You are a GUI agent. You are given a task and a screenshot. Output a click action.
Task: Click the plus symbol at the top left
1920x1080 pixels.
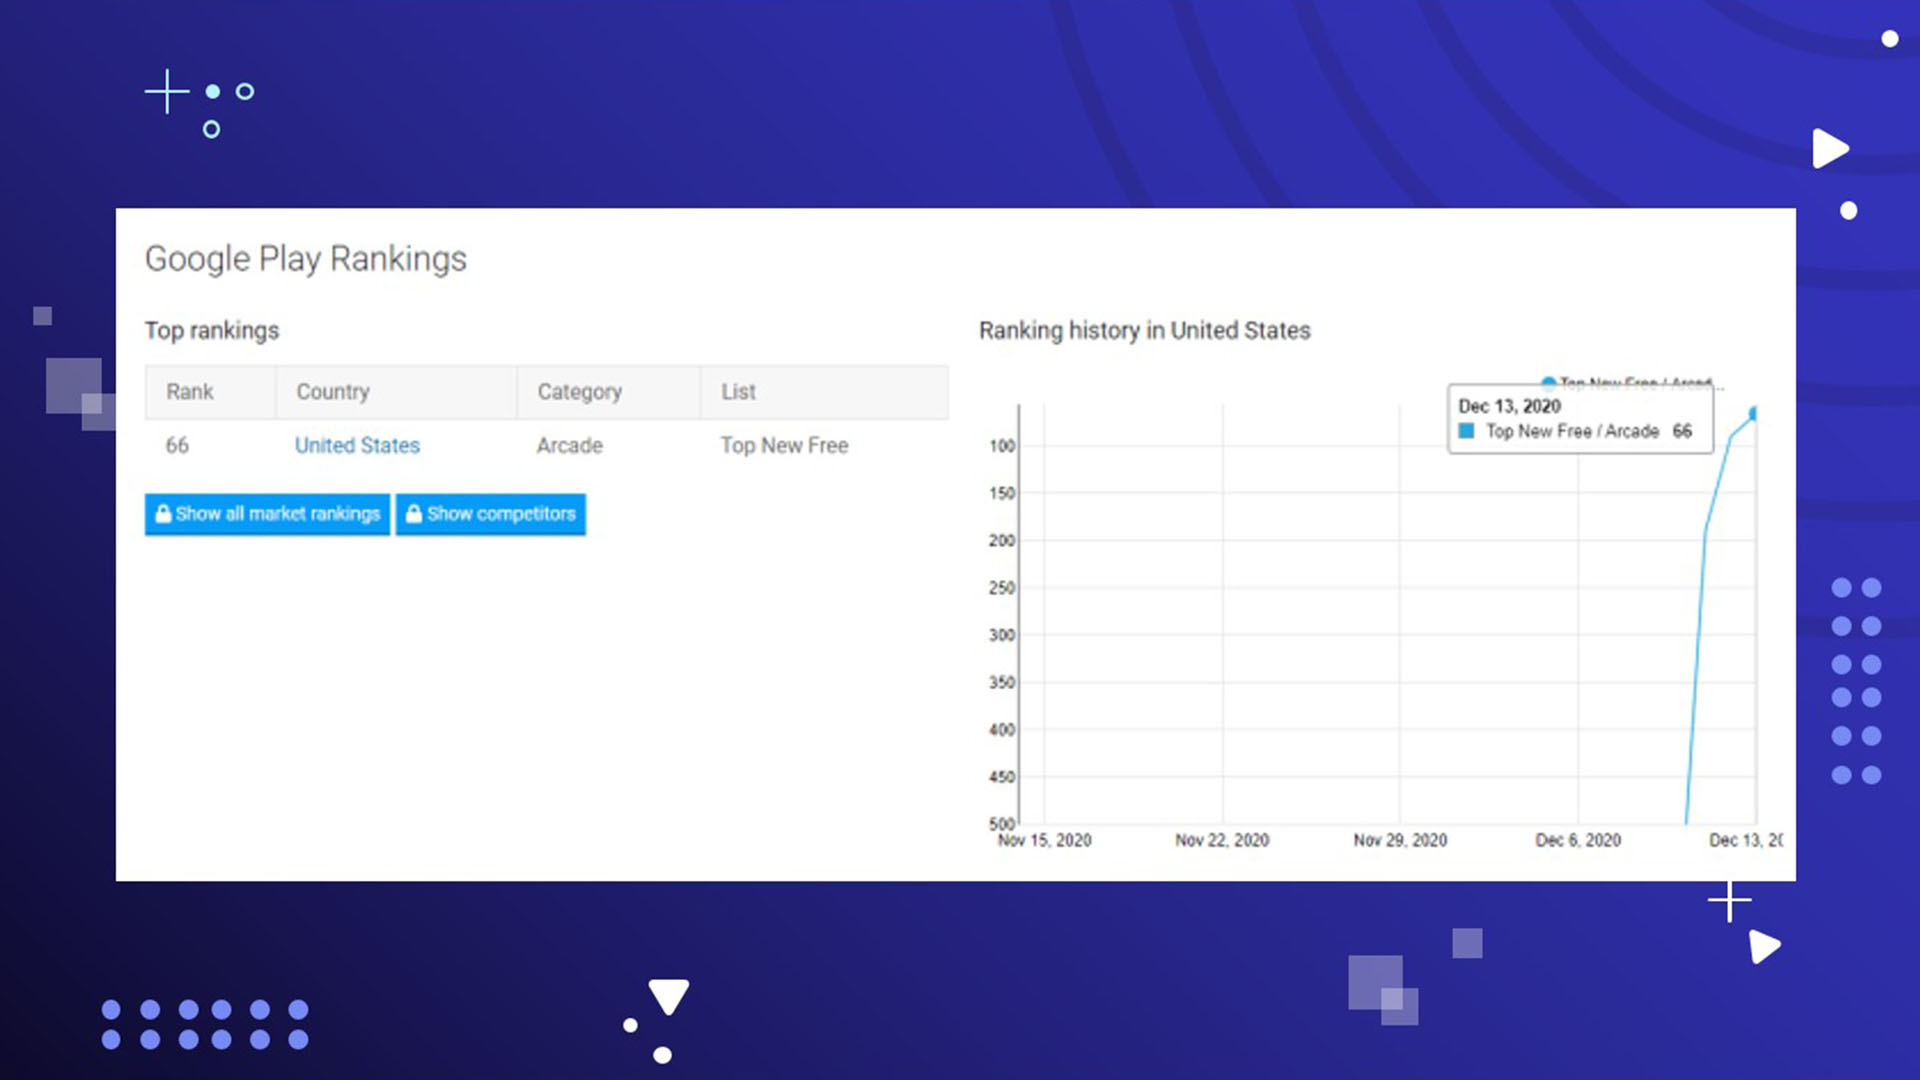coord(167,92)
